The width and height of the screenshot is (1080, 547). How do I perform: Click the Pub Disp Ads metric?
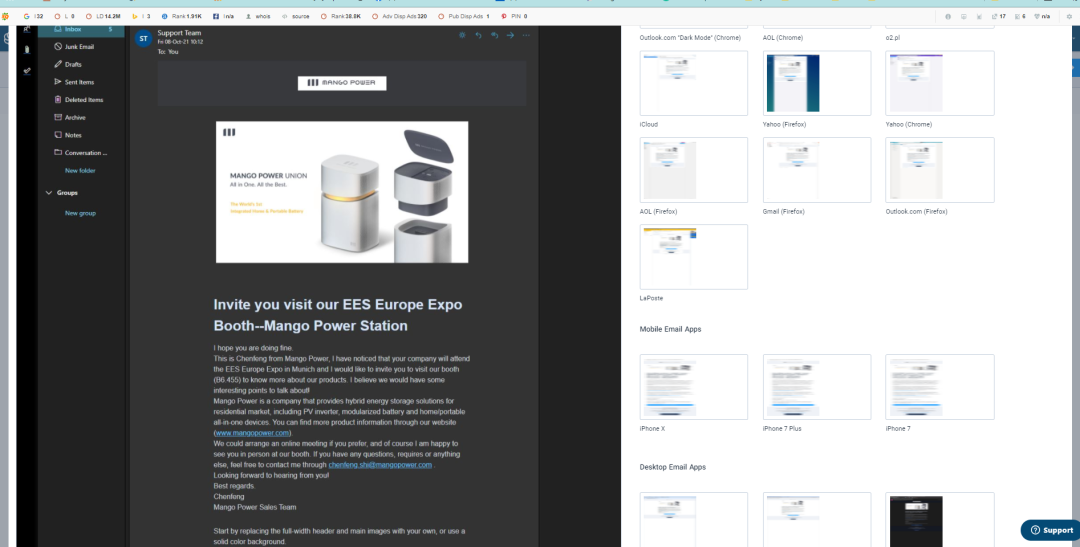pos(464,16)
